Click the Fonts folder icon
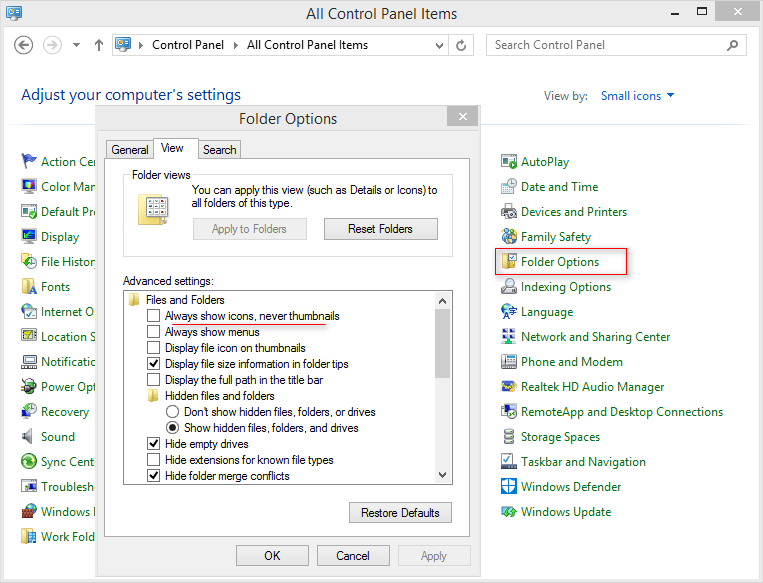This screenshot has height=583, width=763. pos(29,287)
